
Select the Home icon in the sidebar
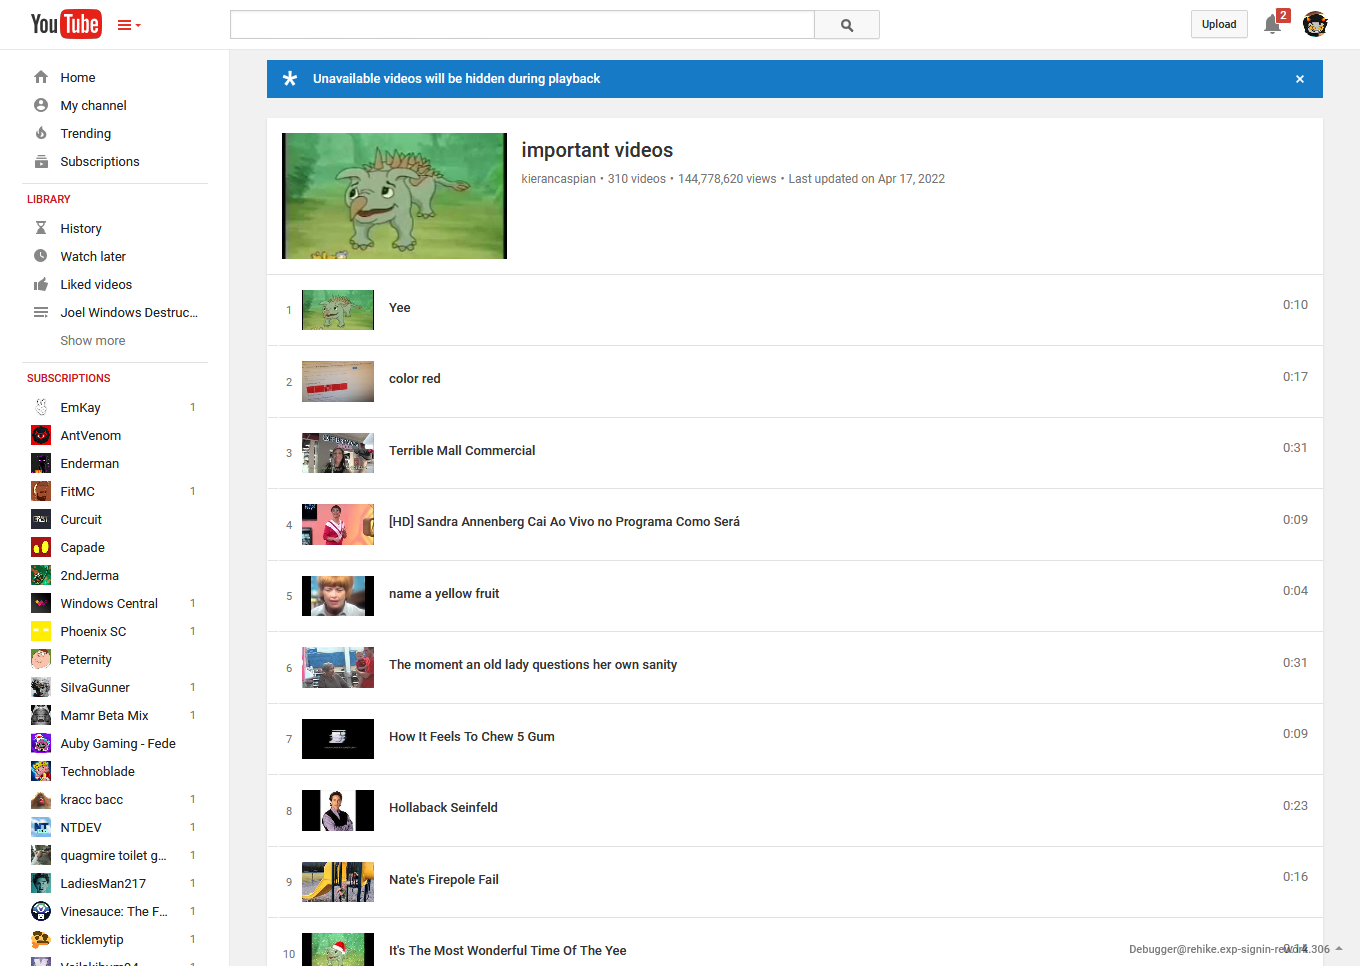pyautogui.click(x=40, y=77)
